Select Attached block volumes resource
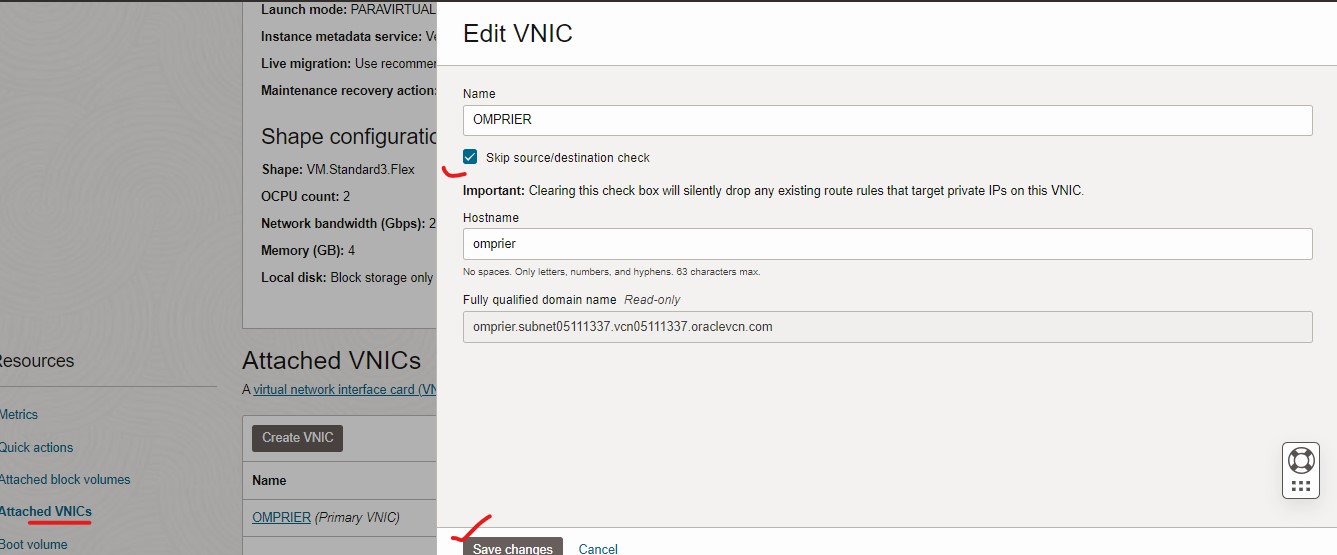Image resolution: width=1337 pixels, height=555 pixels. pos(64,479)
